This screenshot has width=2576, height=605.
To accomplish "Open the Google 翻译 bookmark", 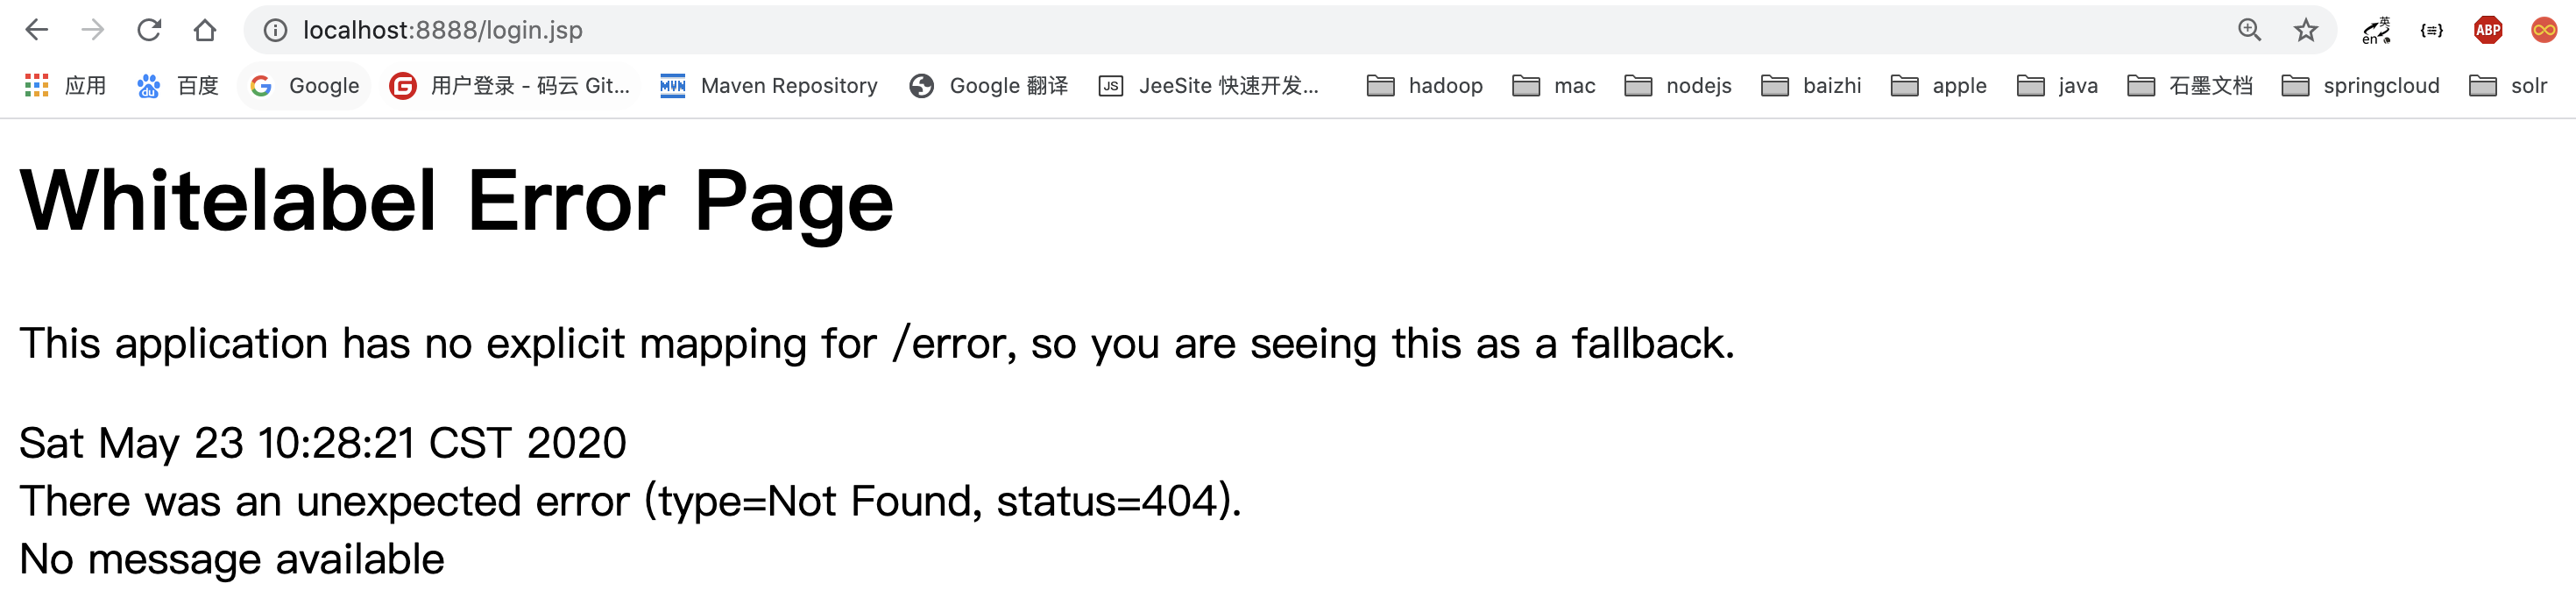I will point(988,86).
